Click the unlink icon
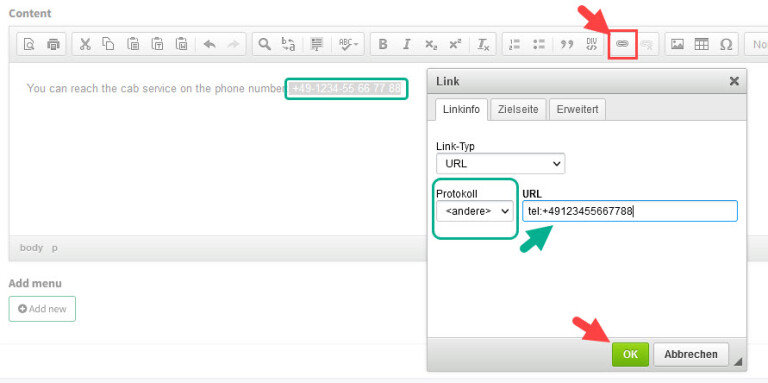The height and width of the screenshot is (383, 768). pos(647,45)
